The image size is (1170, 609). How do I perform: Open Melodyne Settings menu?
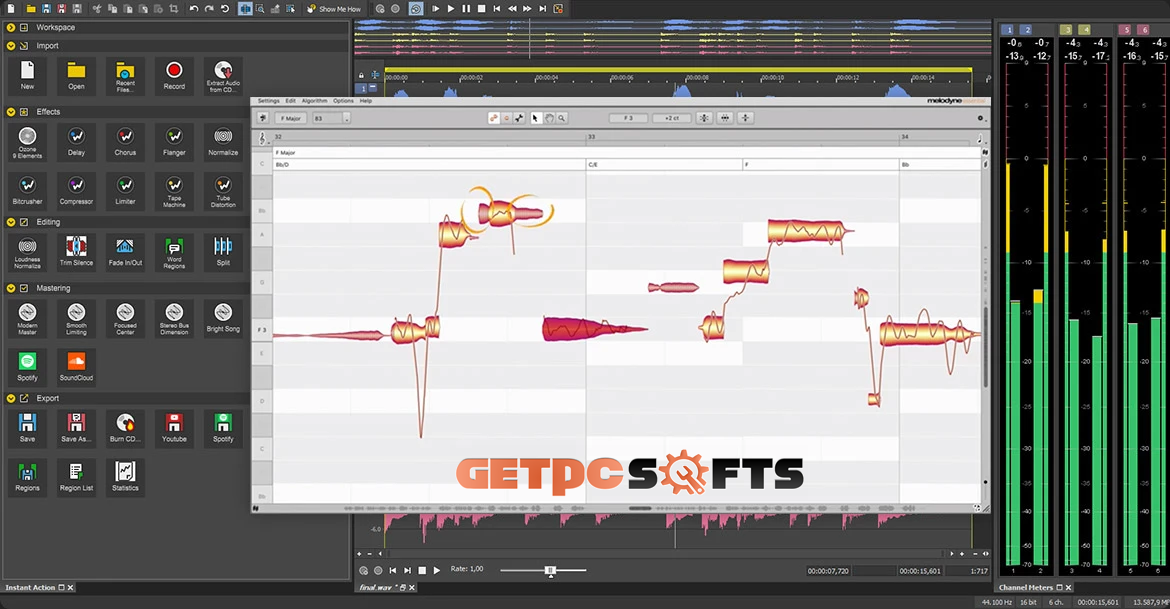(x=269, y=101)
